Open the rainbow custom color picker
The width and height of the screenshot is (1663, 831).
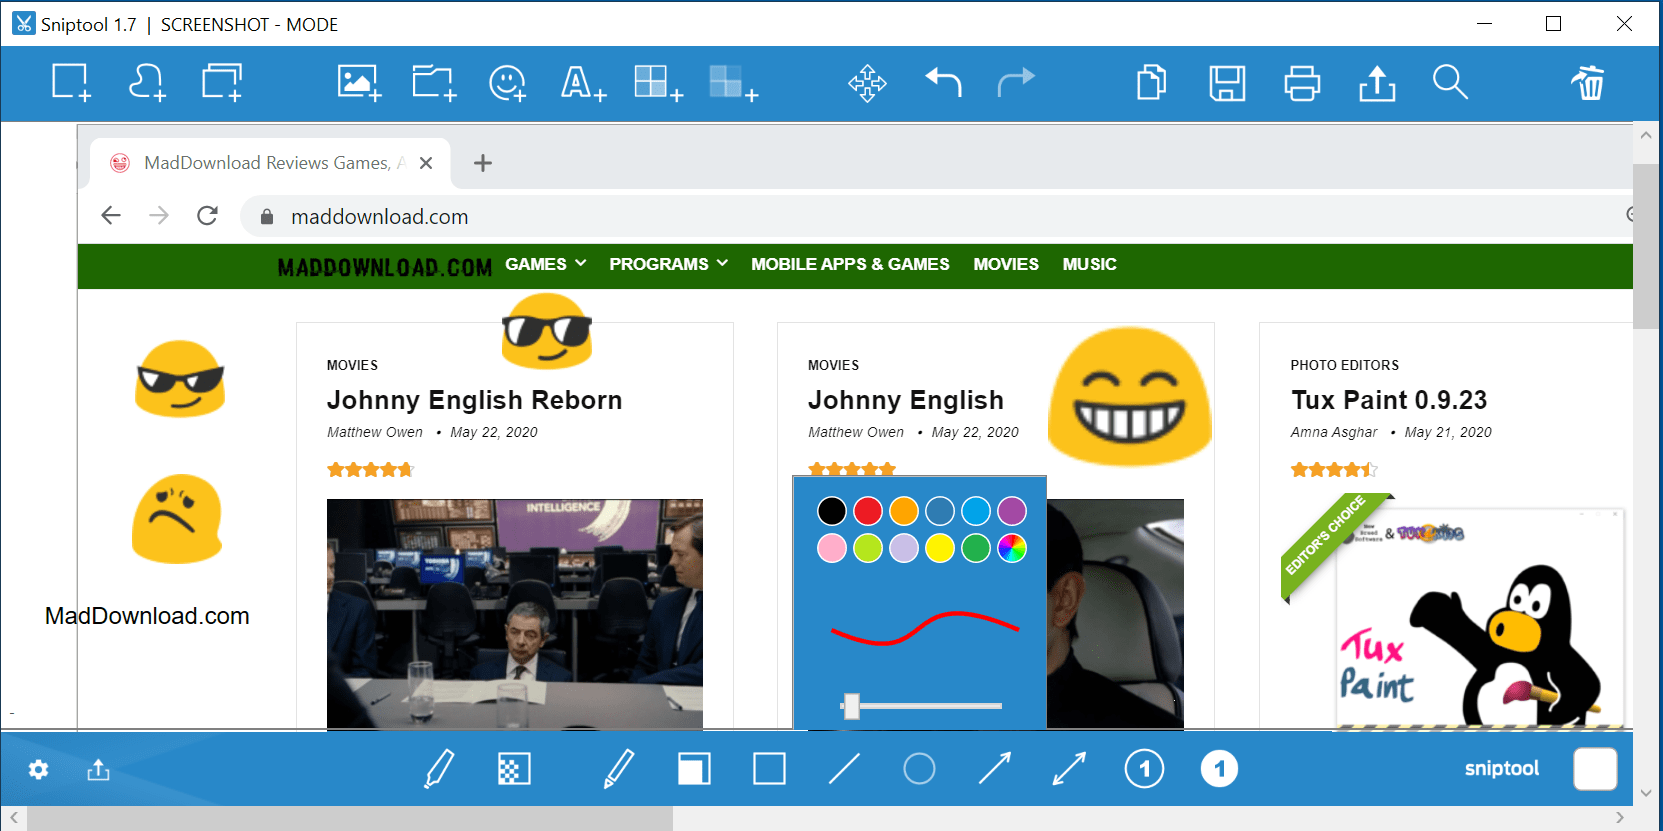pyautogui.click(x=1012, y=548)
